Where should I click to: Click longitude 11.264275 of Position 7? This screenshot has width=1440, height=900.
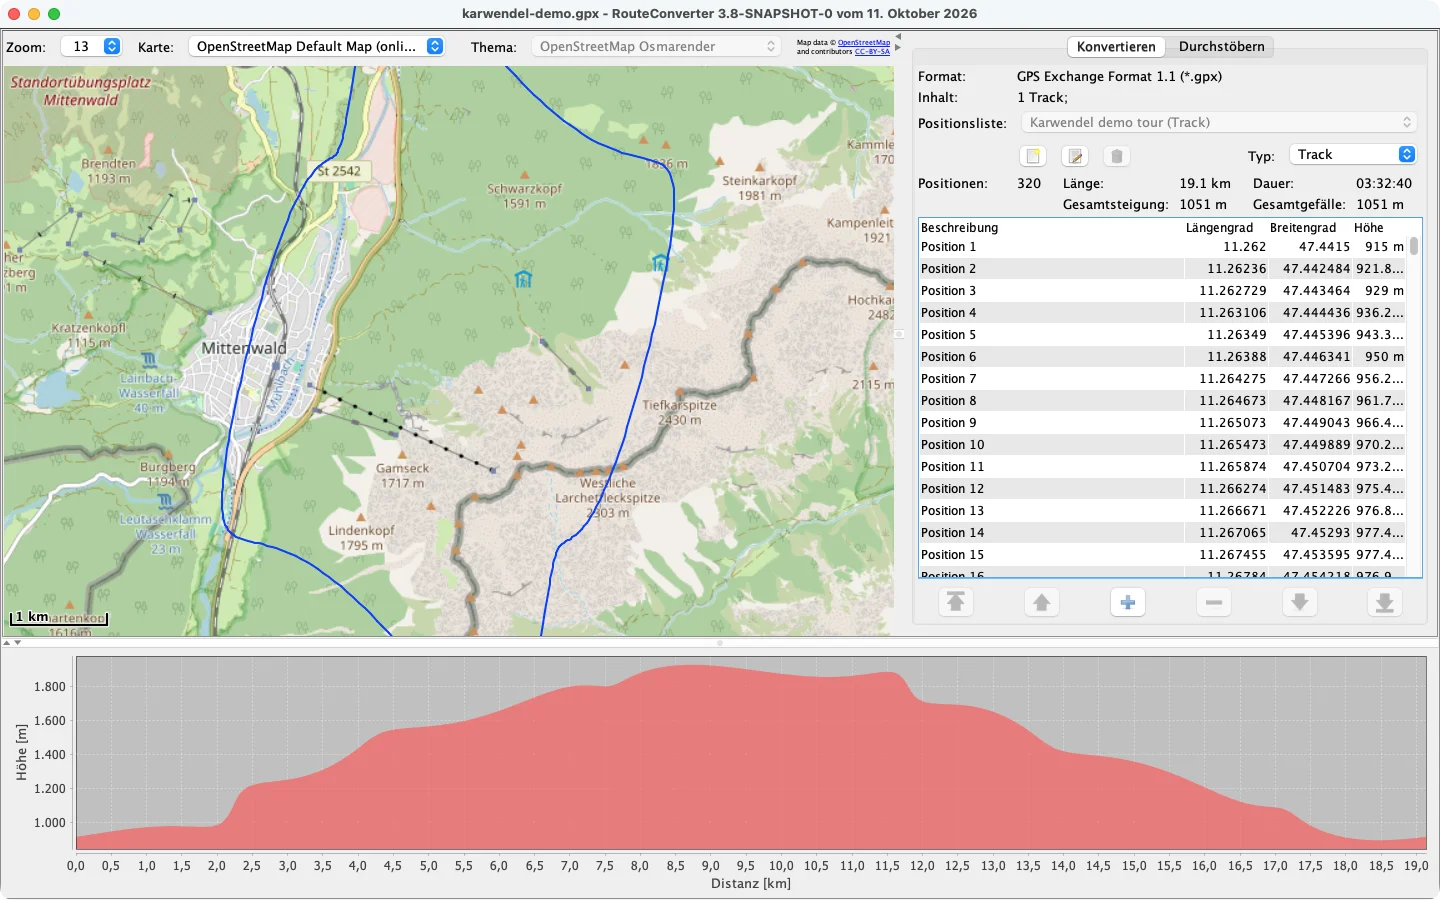(x=1232, y=379)
